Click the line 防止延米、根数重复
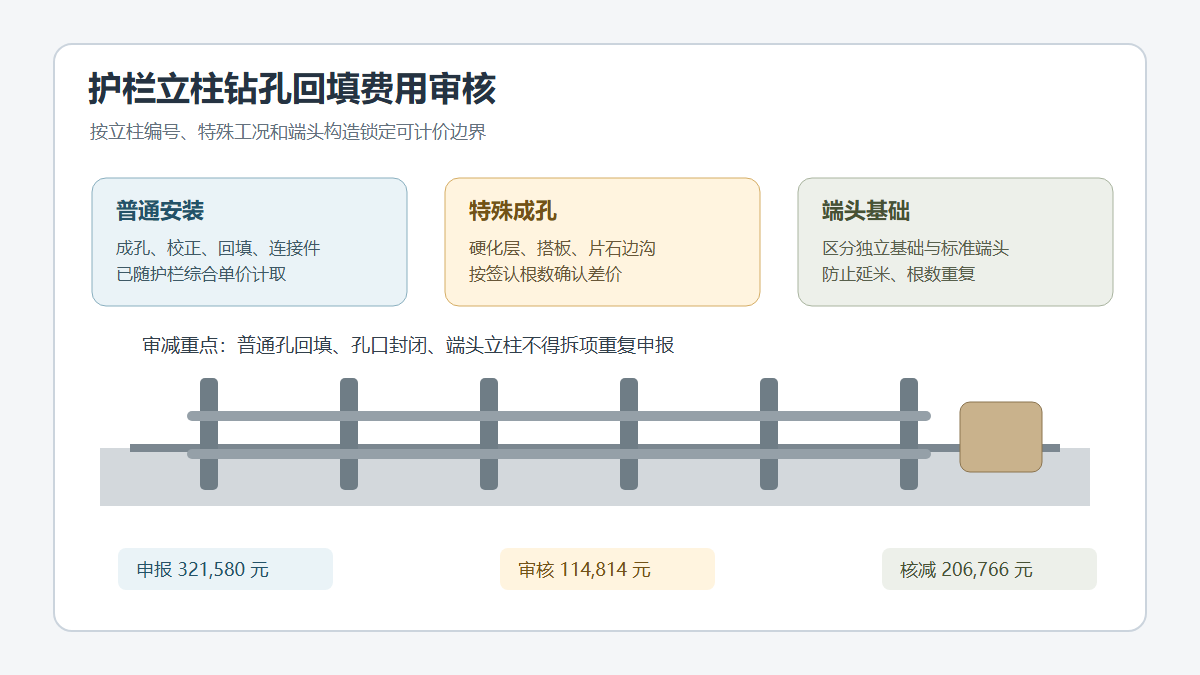This screenshot has width=1200, height=675. pos(898,274)
